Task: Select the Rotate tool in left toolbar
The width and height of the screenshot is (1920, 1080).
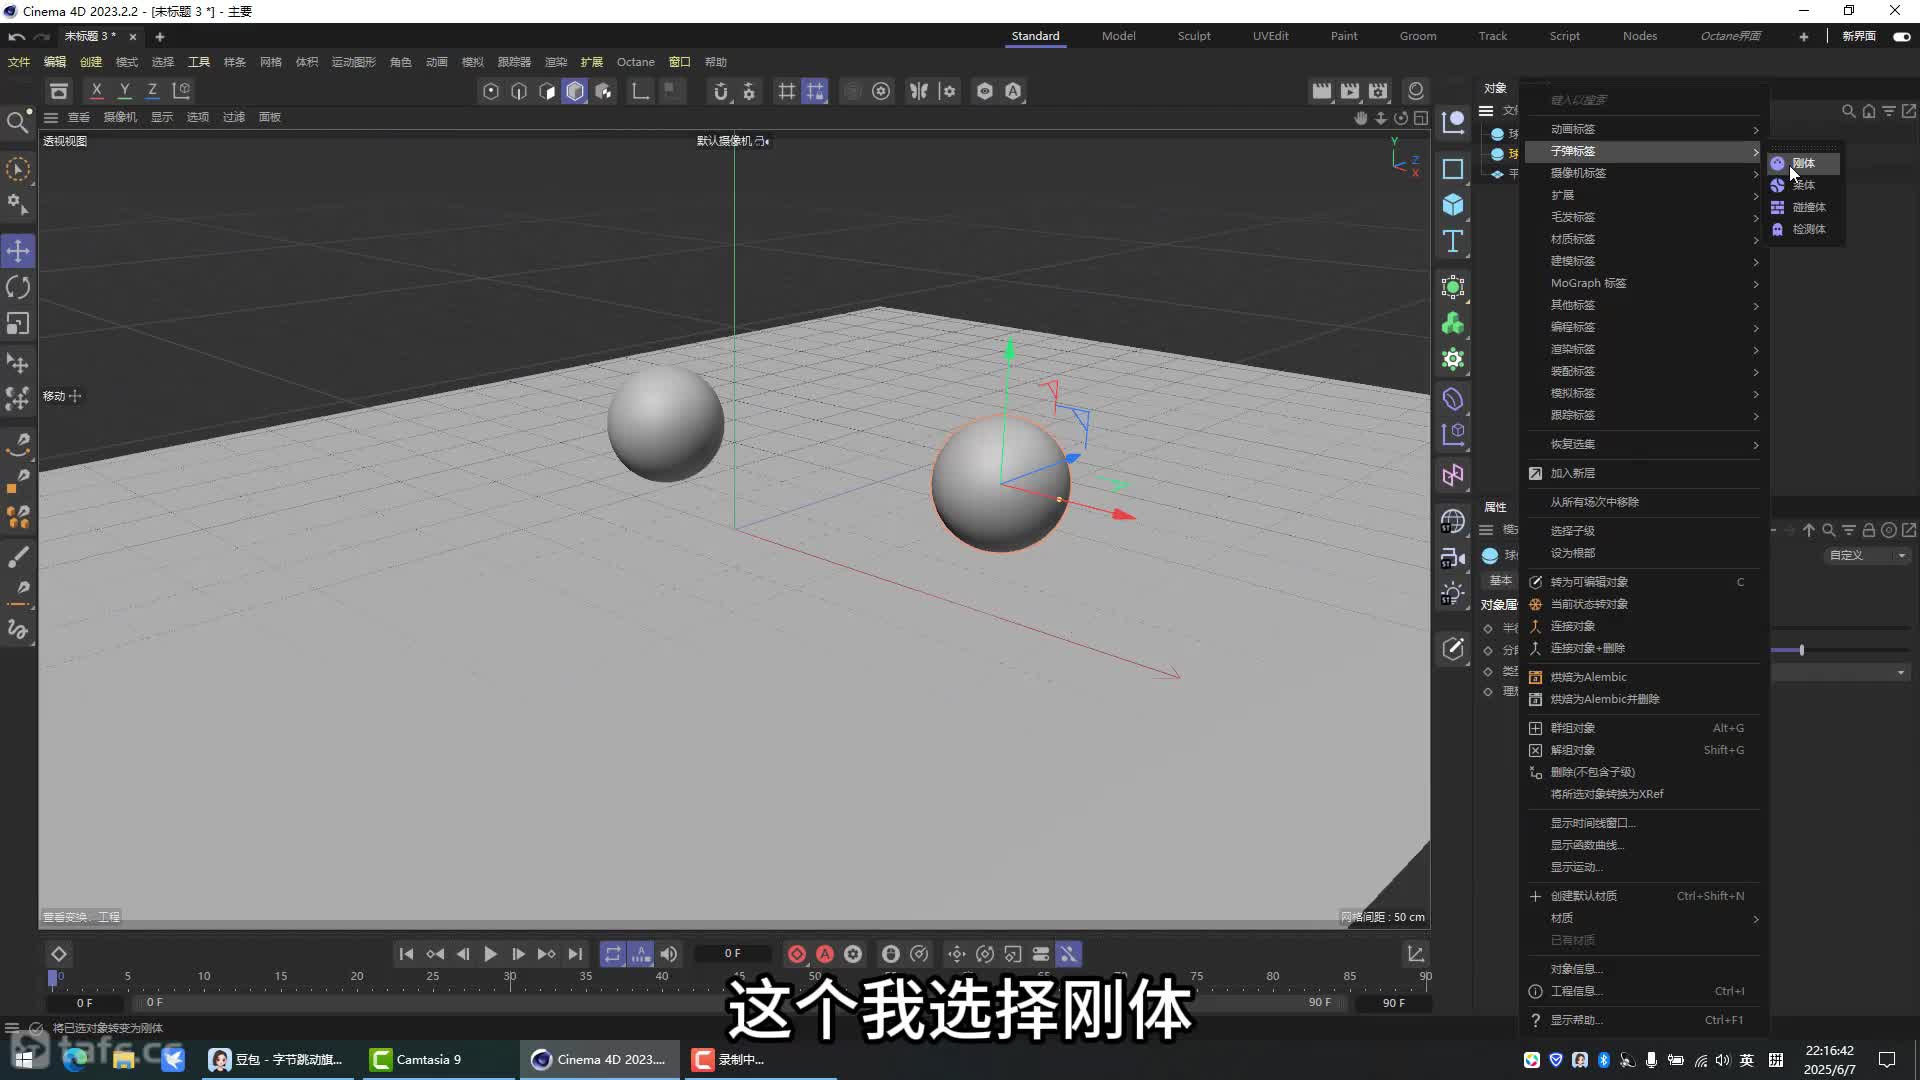Action: tap(18, 288)
